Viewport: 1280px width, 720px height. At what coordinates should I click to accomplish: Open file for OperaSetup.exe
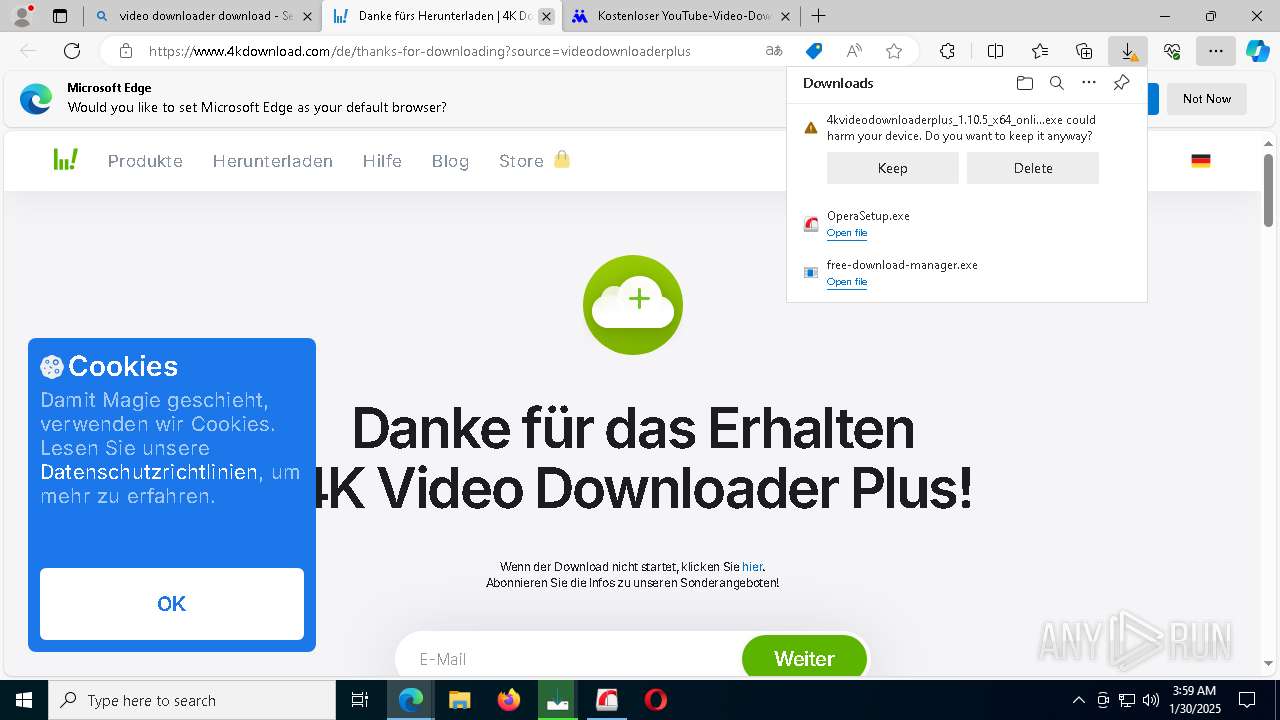click(x=846, y=233)
